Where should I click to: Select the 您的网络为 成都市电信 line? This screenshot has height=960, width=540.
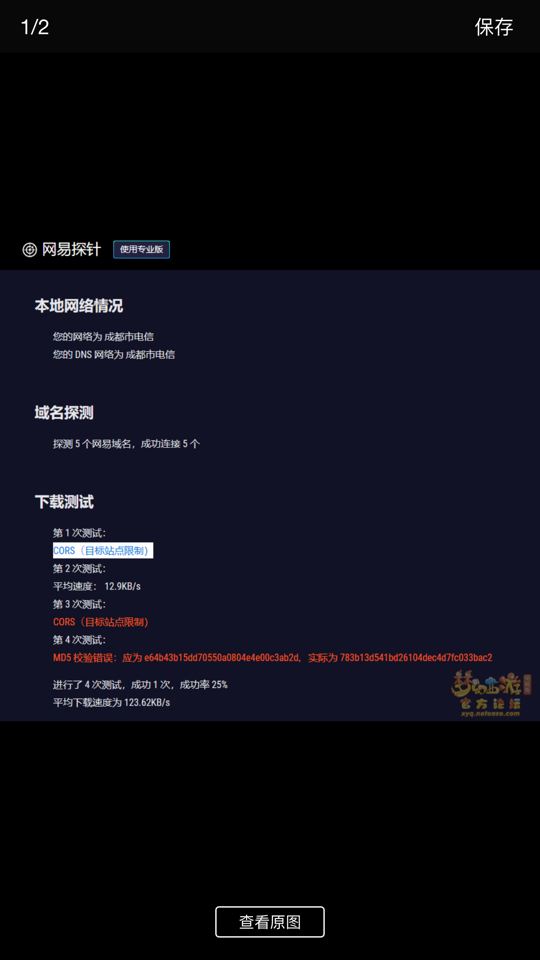click(103, 337)
